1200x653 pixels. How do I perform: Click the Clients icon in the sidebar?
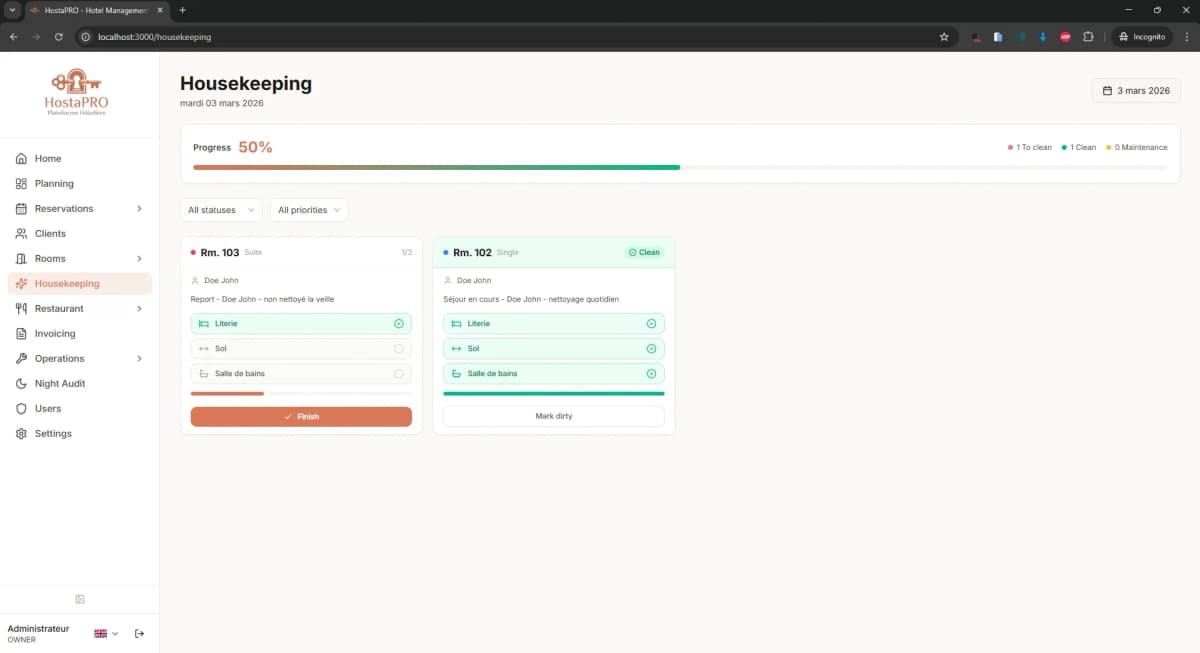21,233
